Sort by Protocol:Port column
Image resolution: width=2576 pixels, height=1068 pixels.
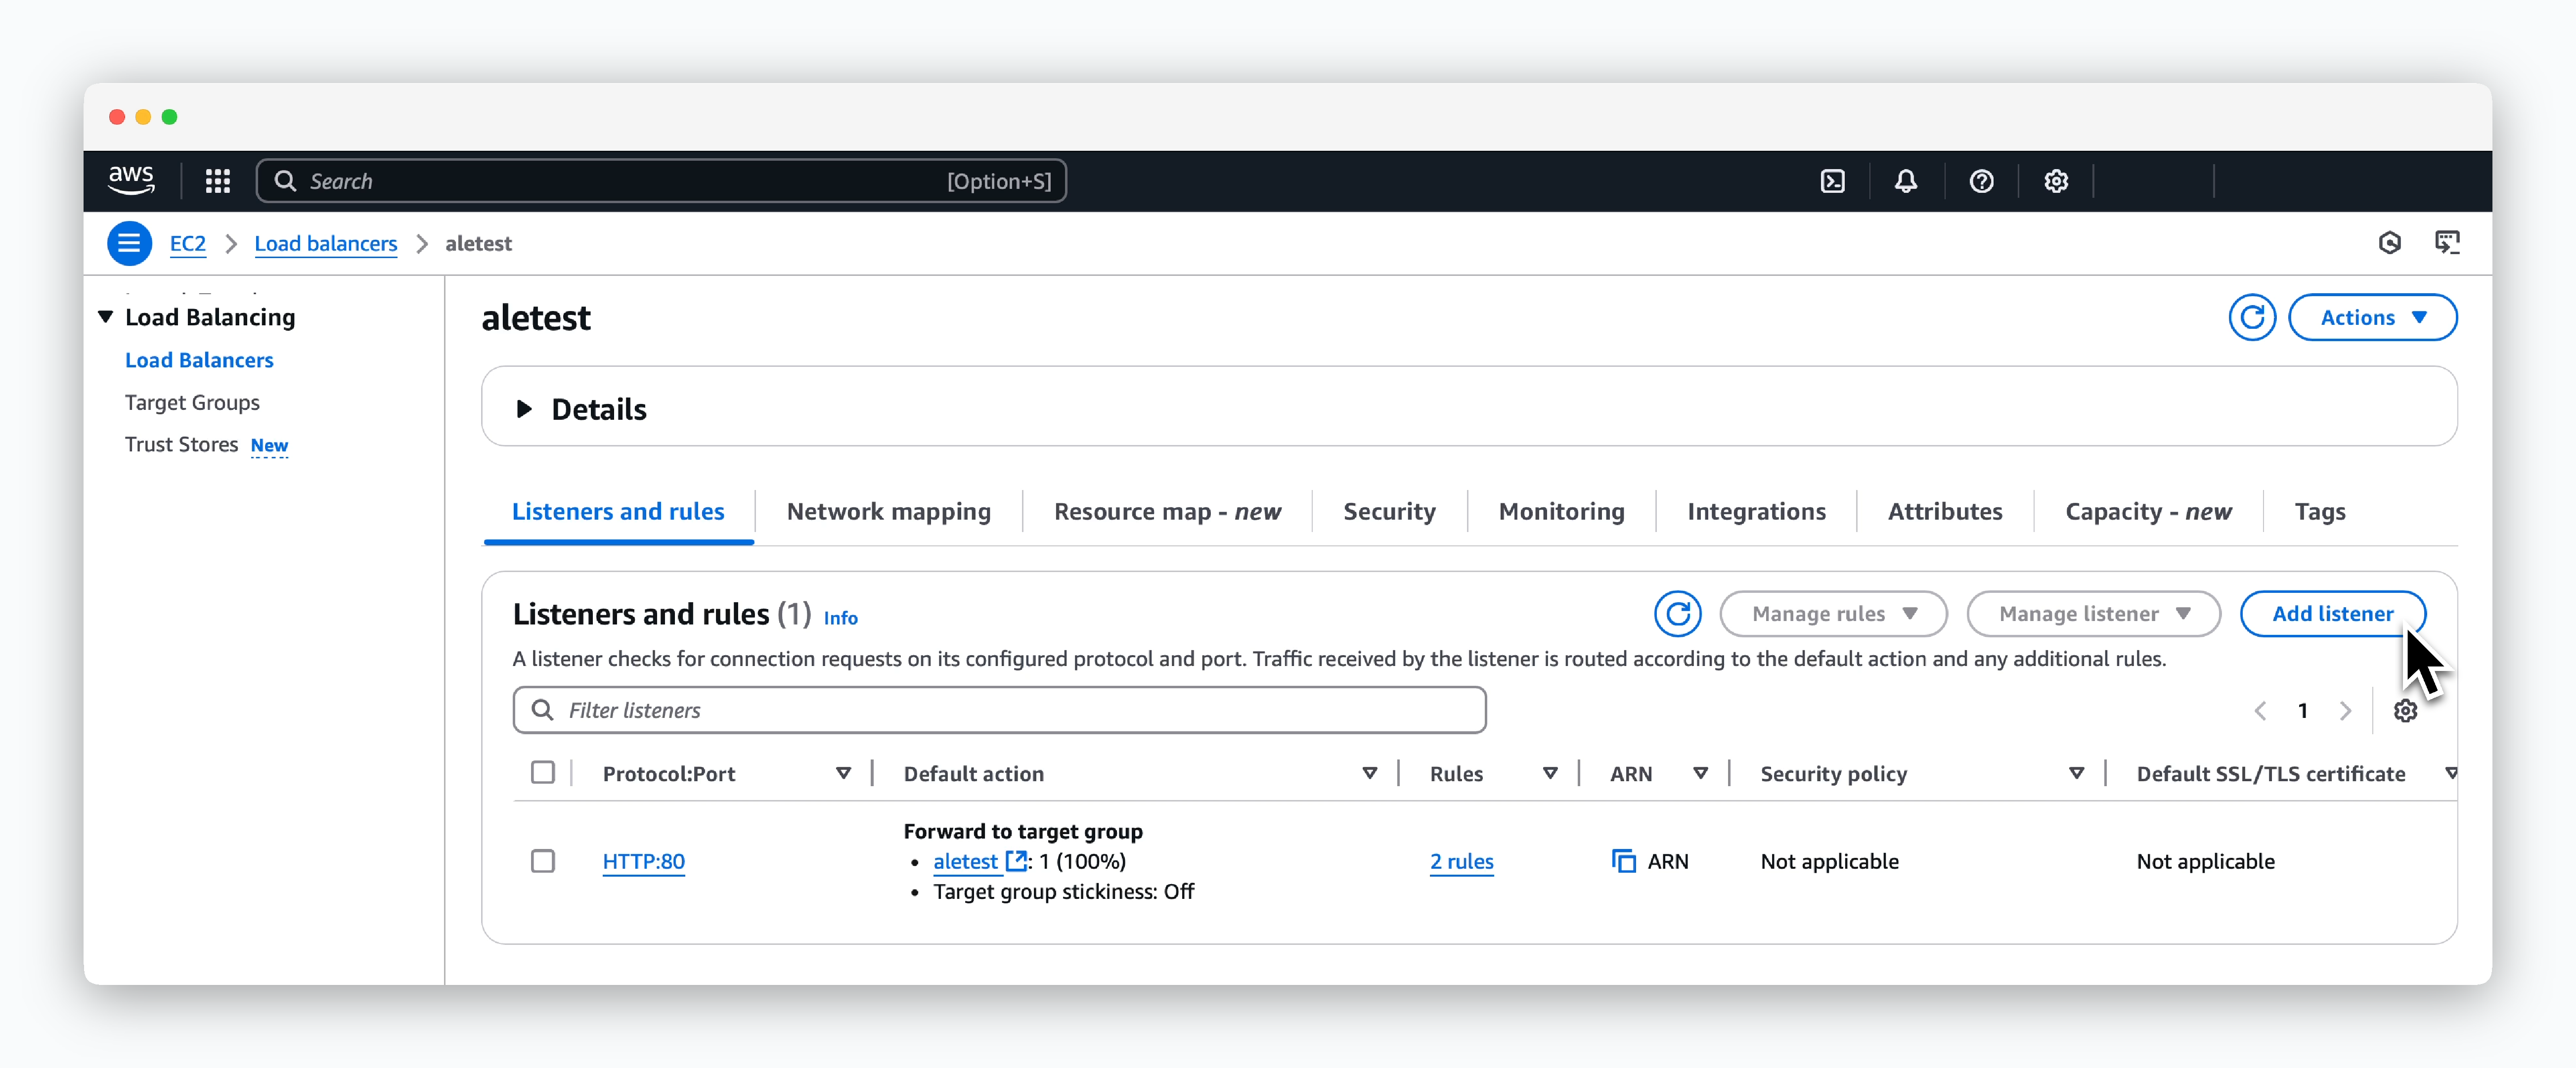click(x=843, y=774)
